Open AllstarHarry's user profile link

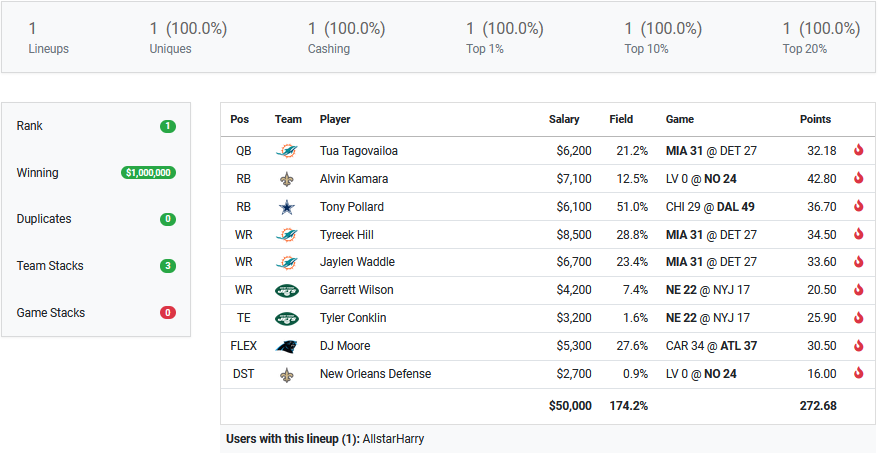(393, 439)
